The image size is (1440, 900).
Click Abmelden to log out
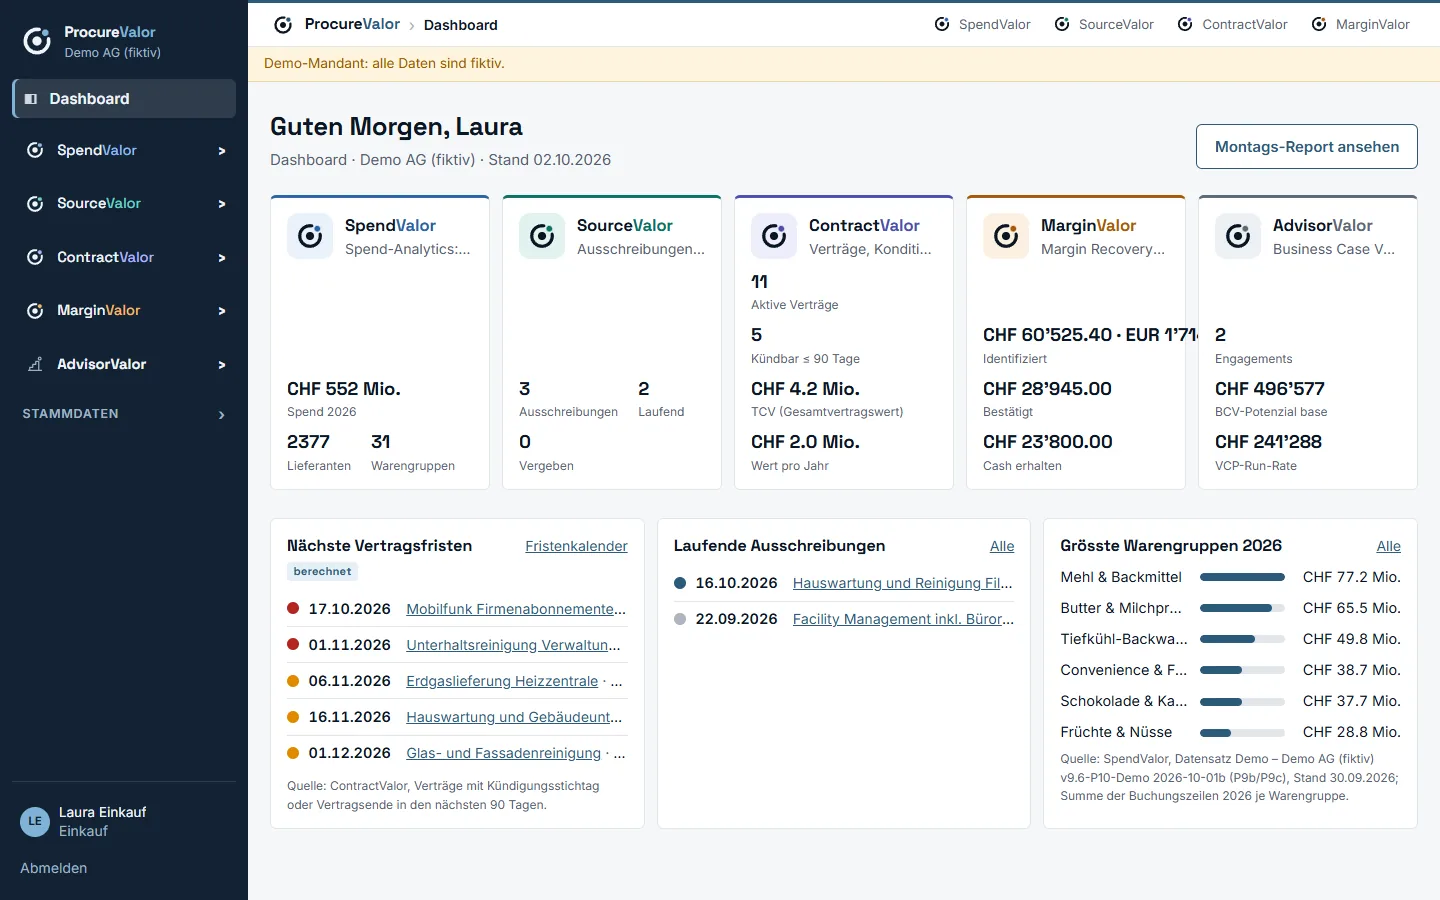pos(54,868)
